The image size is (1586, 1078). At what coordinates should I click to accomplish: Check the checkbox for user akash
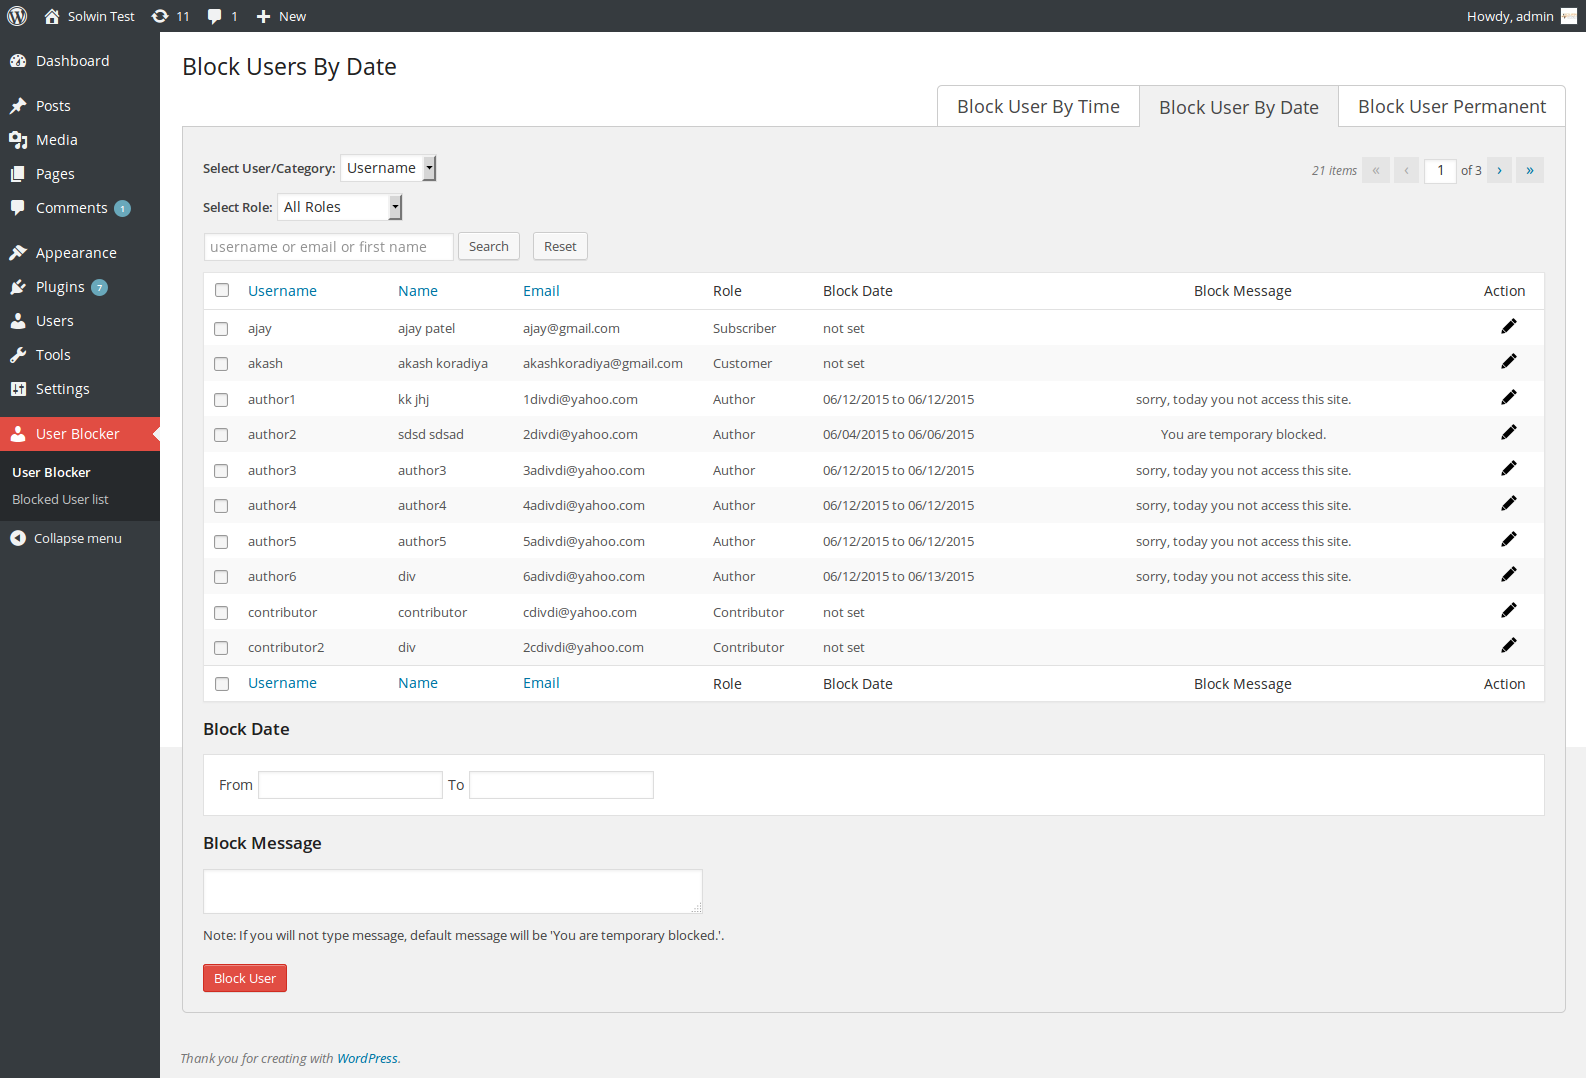[221, 364]
